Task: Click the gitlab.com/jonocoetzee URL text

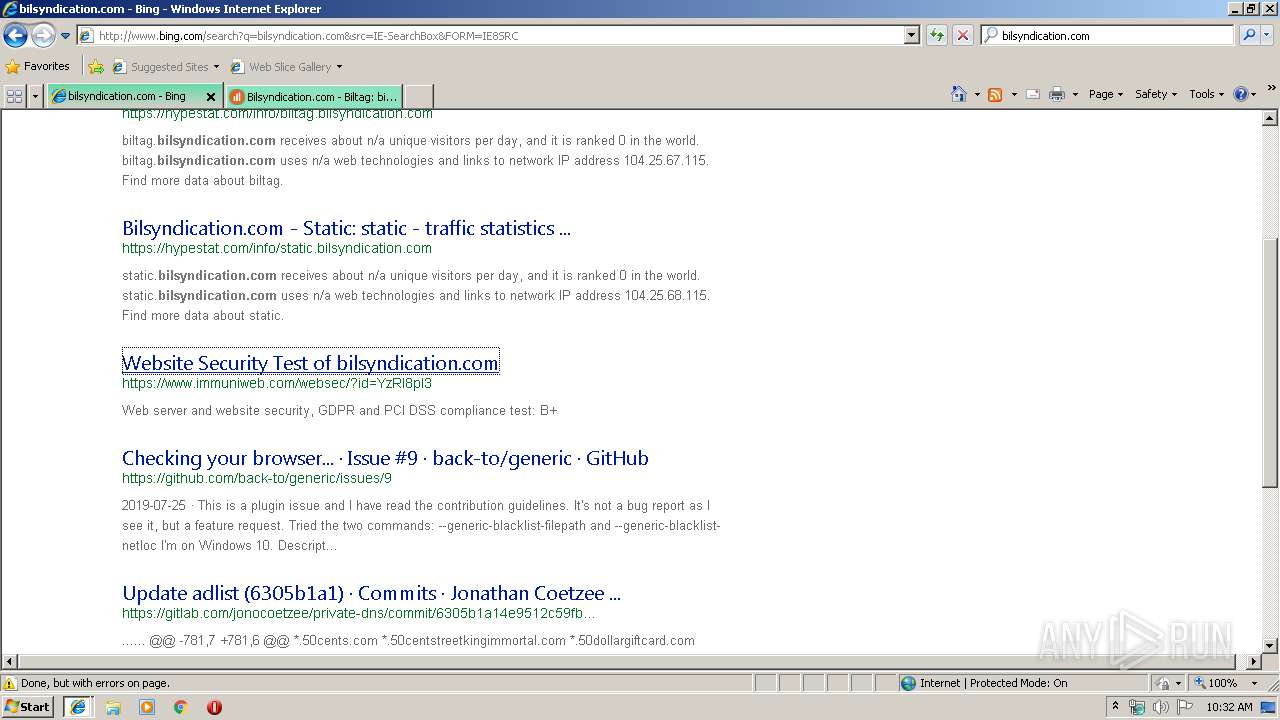Action: click(x=358, y=613)
